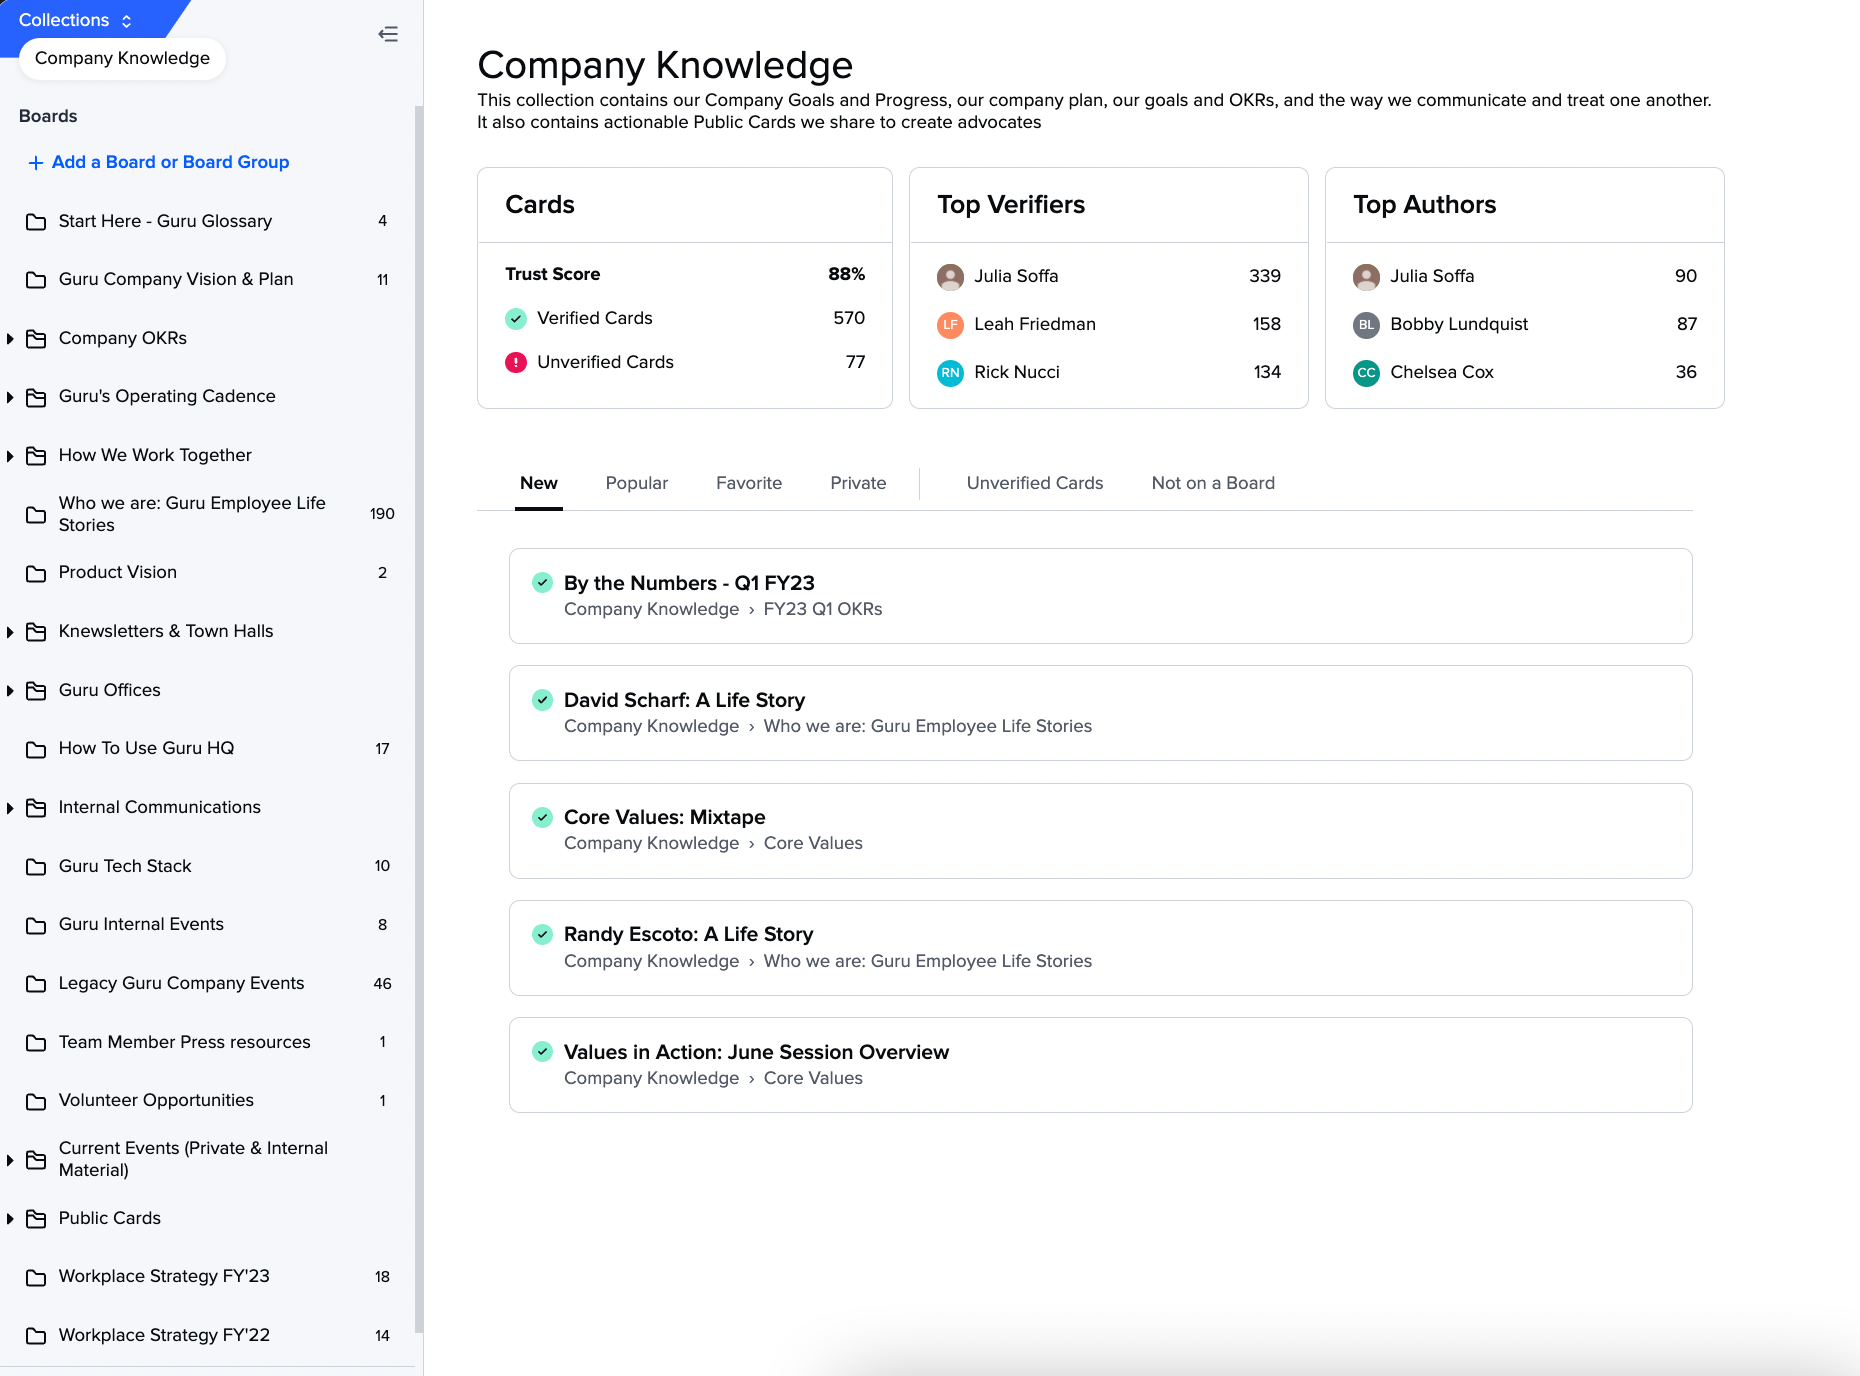The width and height of the screenshot is (1860, 1376).
Task: Click the folder icon for How To Use Guru HQ
Action: (36, 749)
